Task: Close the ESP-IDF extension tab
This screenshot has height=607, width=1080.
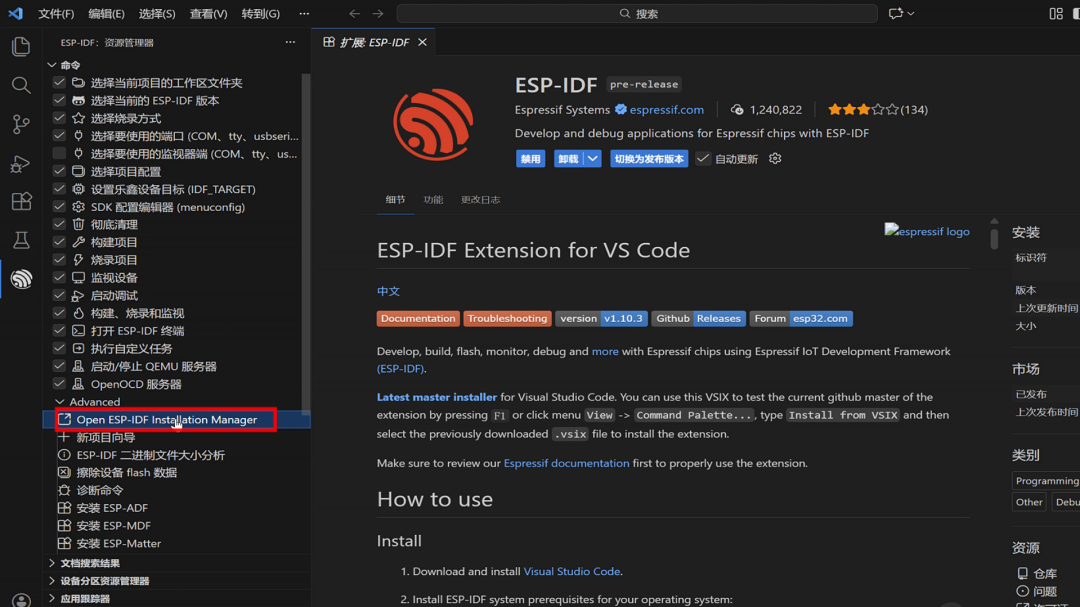Action: [x=422, y=43]
